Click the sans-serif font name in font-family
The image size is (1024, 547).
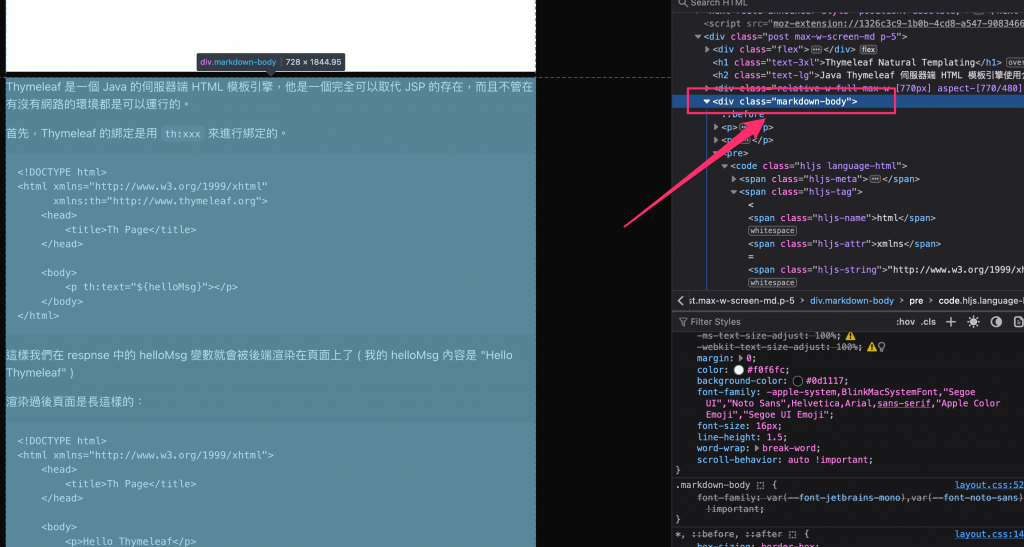[x=904, y=404]
